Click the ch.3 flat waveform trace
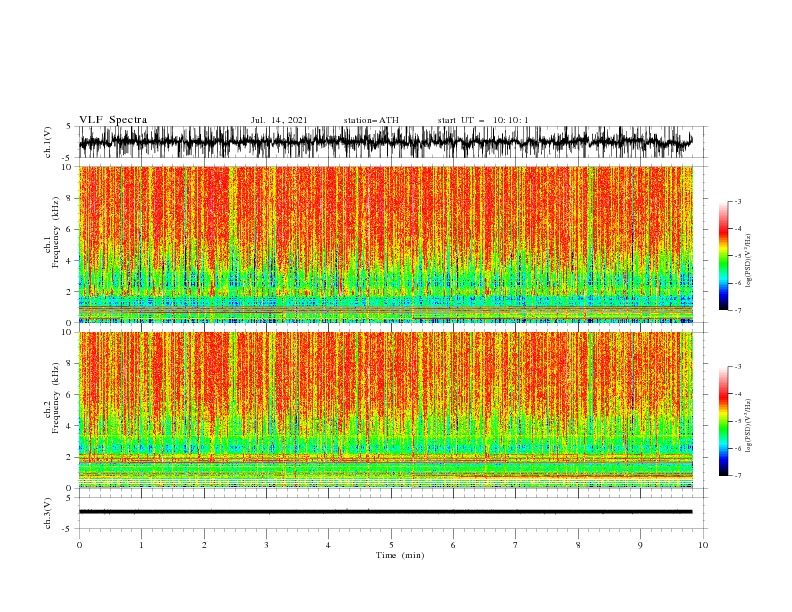792x612 pixels. pyautogui.click(x=385, y=512)
